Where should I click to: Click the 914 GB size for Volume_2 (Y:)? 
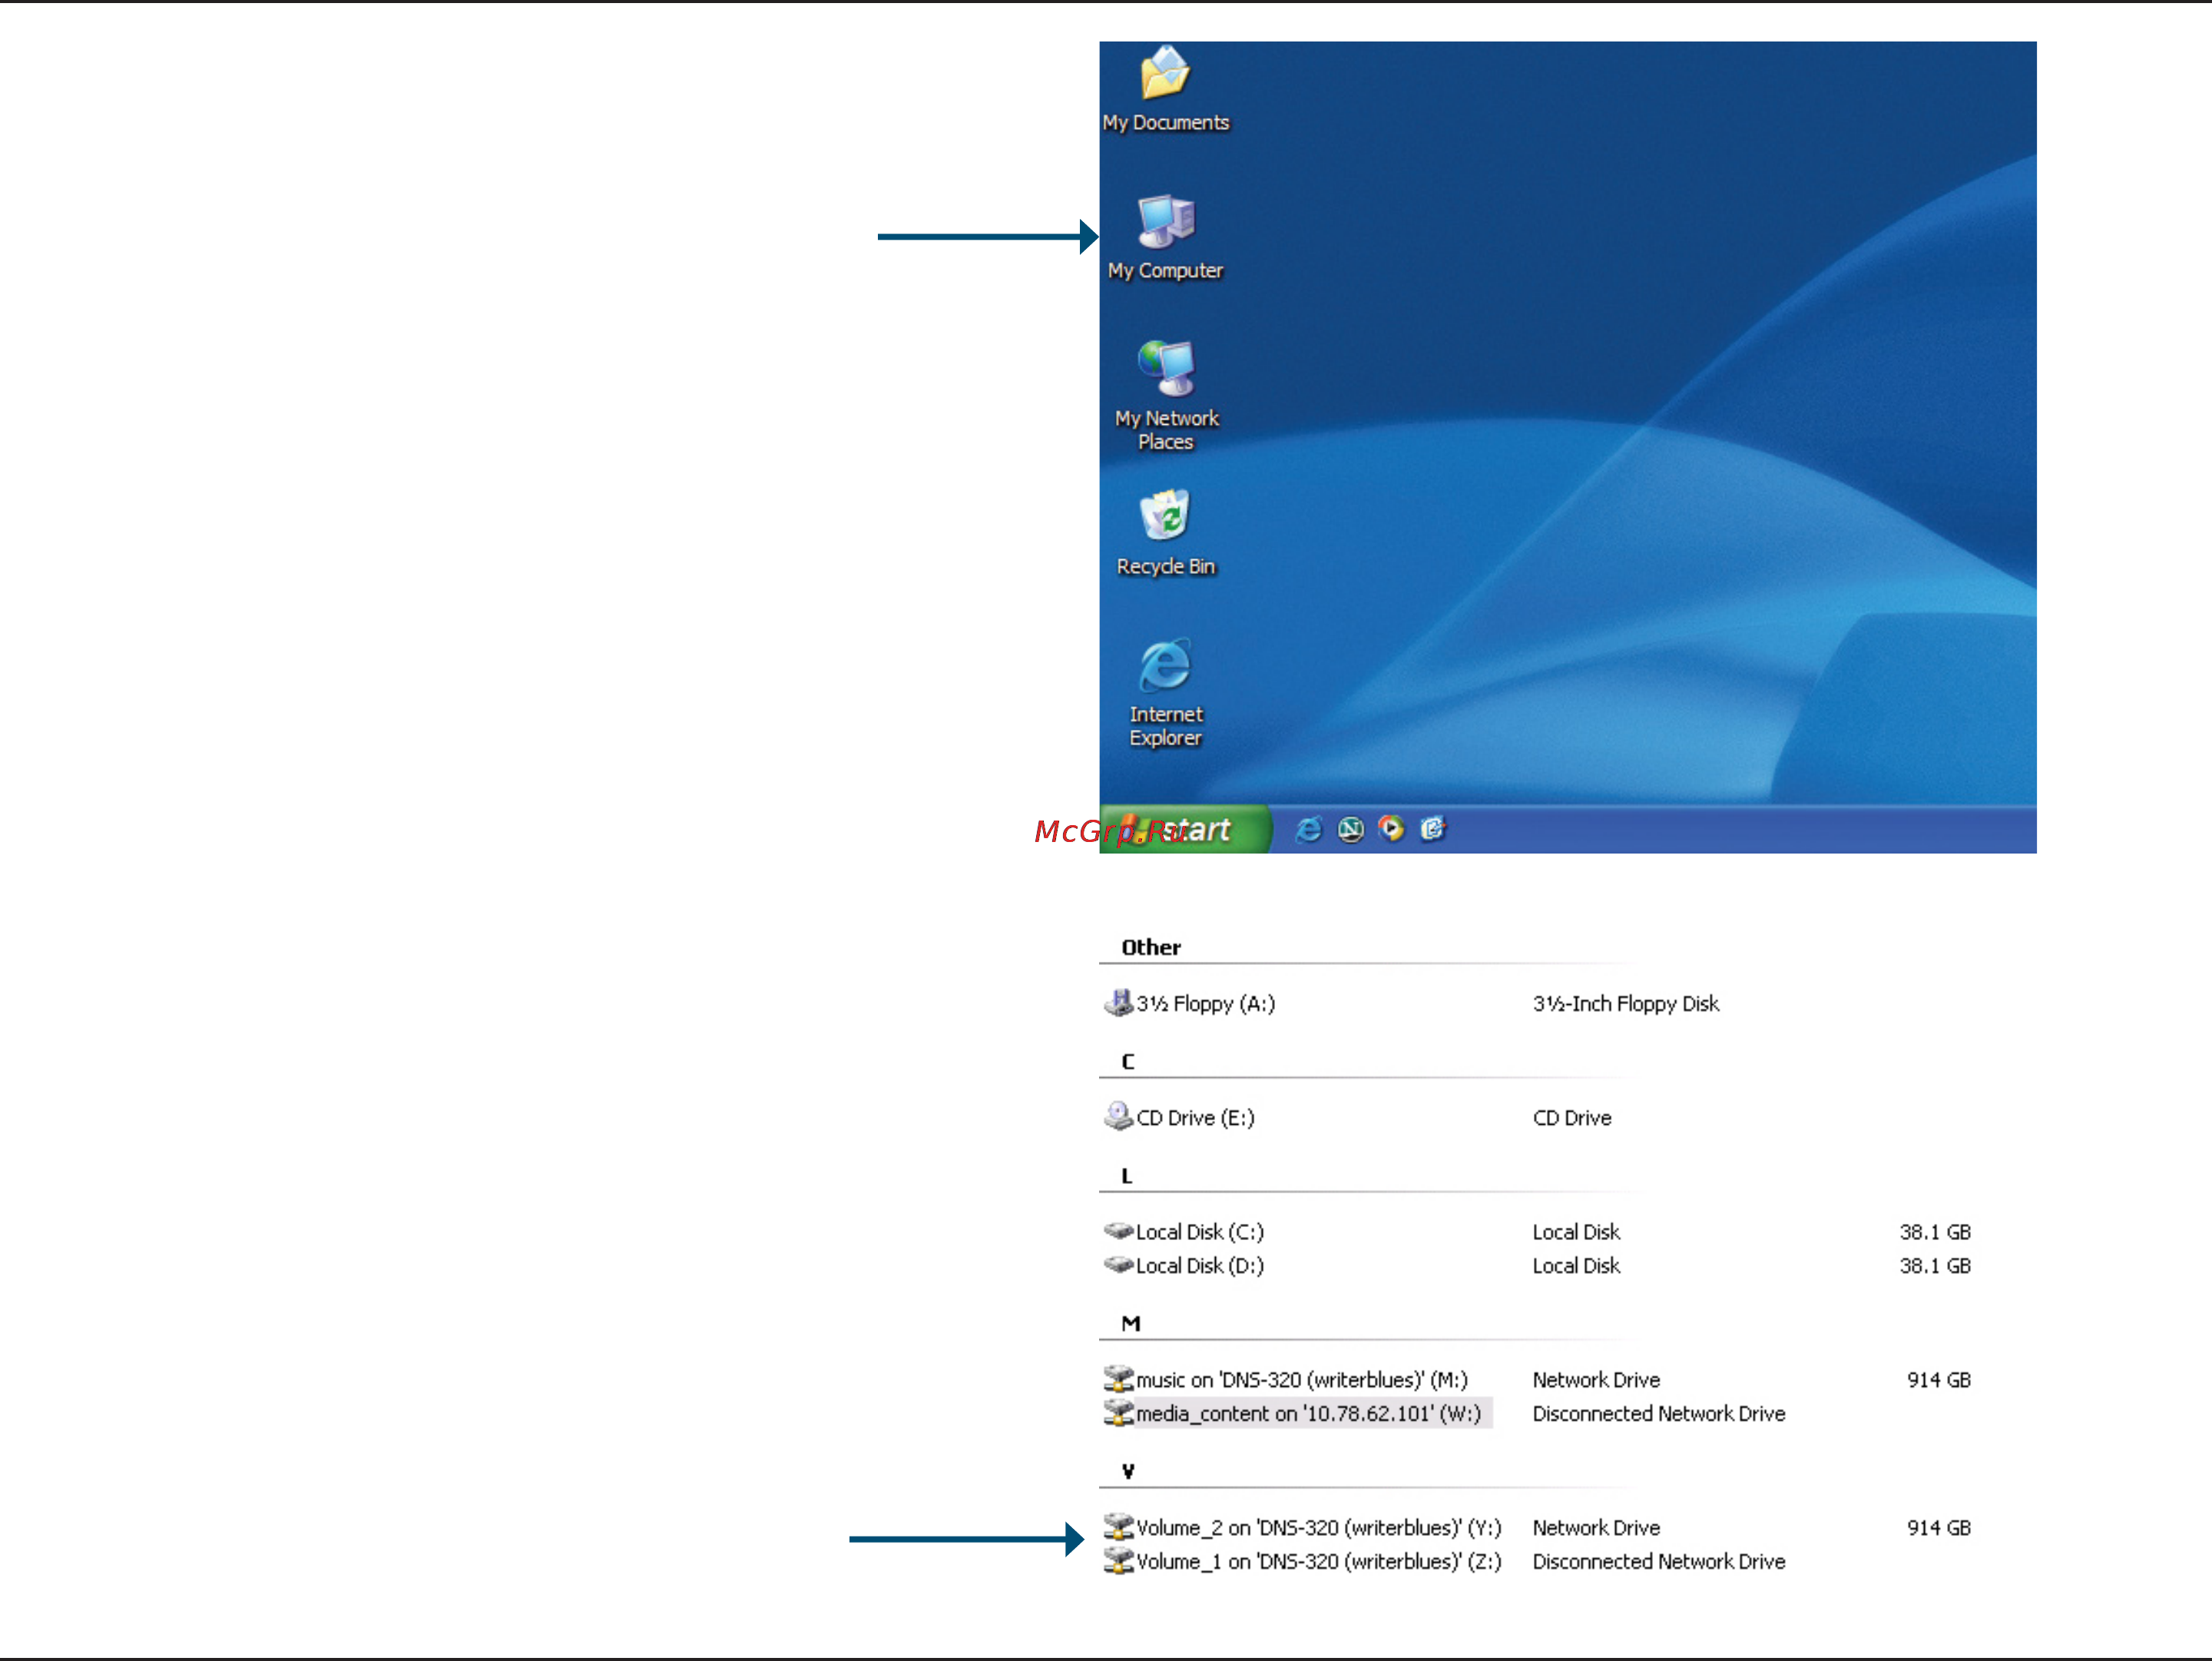tap(1939, 1527)
